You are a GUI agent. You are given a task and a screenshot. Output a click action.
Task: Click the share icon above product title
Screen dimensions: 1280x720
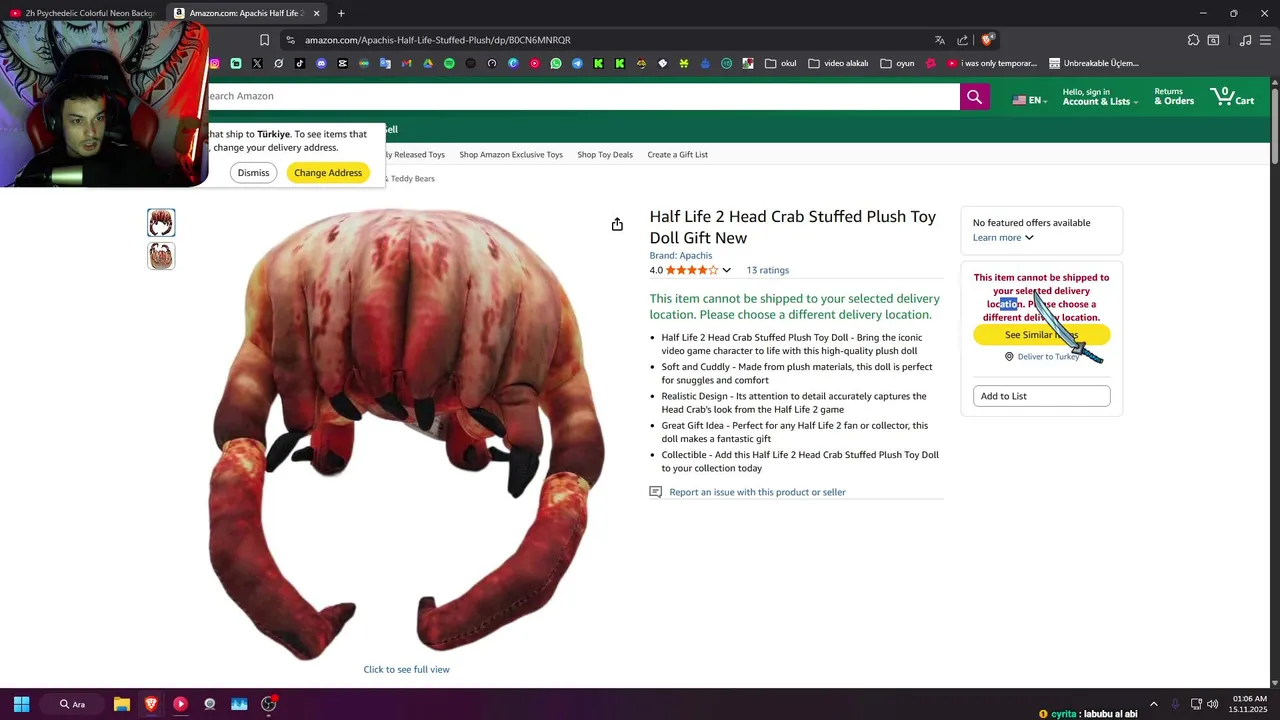click(x=617, y=224)
